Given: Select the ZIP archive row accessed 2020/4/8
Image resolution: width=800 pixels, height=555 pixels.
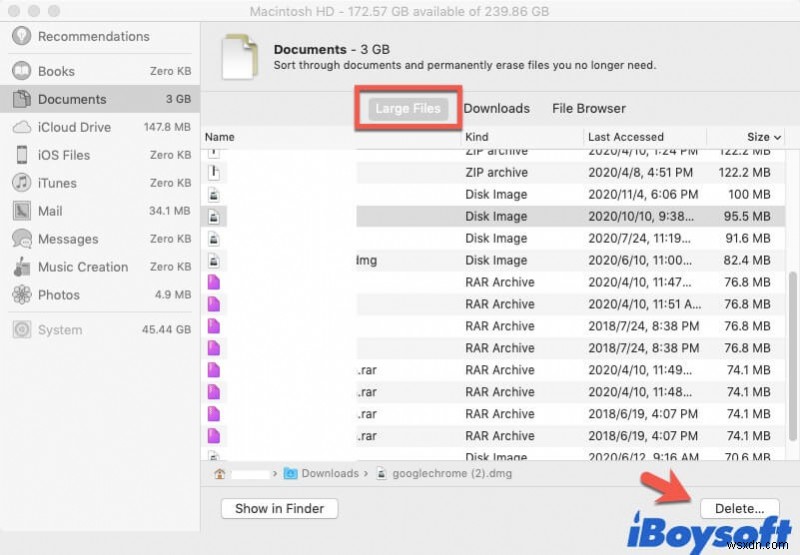Looking at the screenshot, I should (x=493, y=172).
